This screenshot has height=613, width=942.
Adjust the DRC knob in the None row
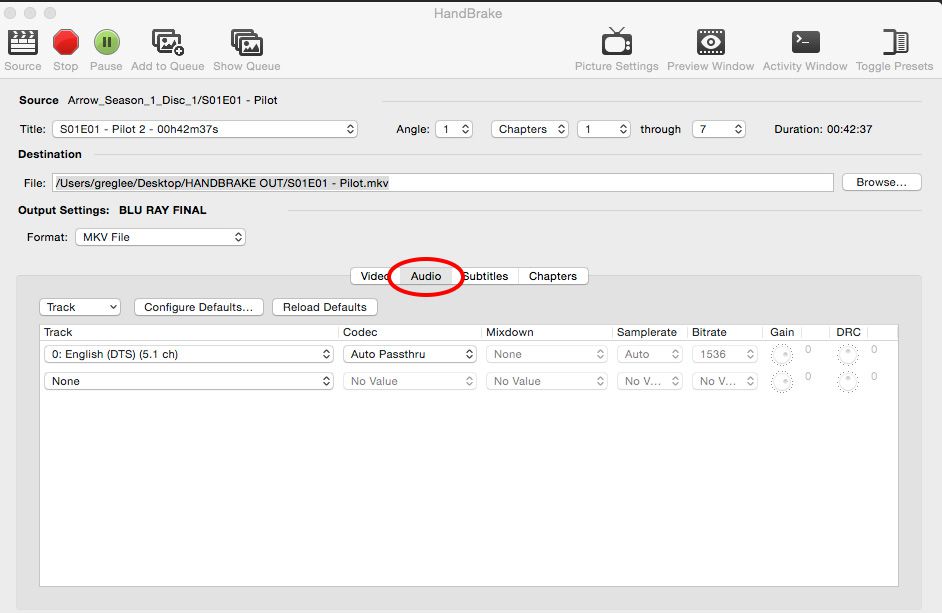(848, 382)
